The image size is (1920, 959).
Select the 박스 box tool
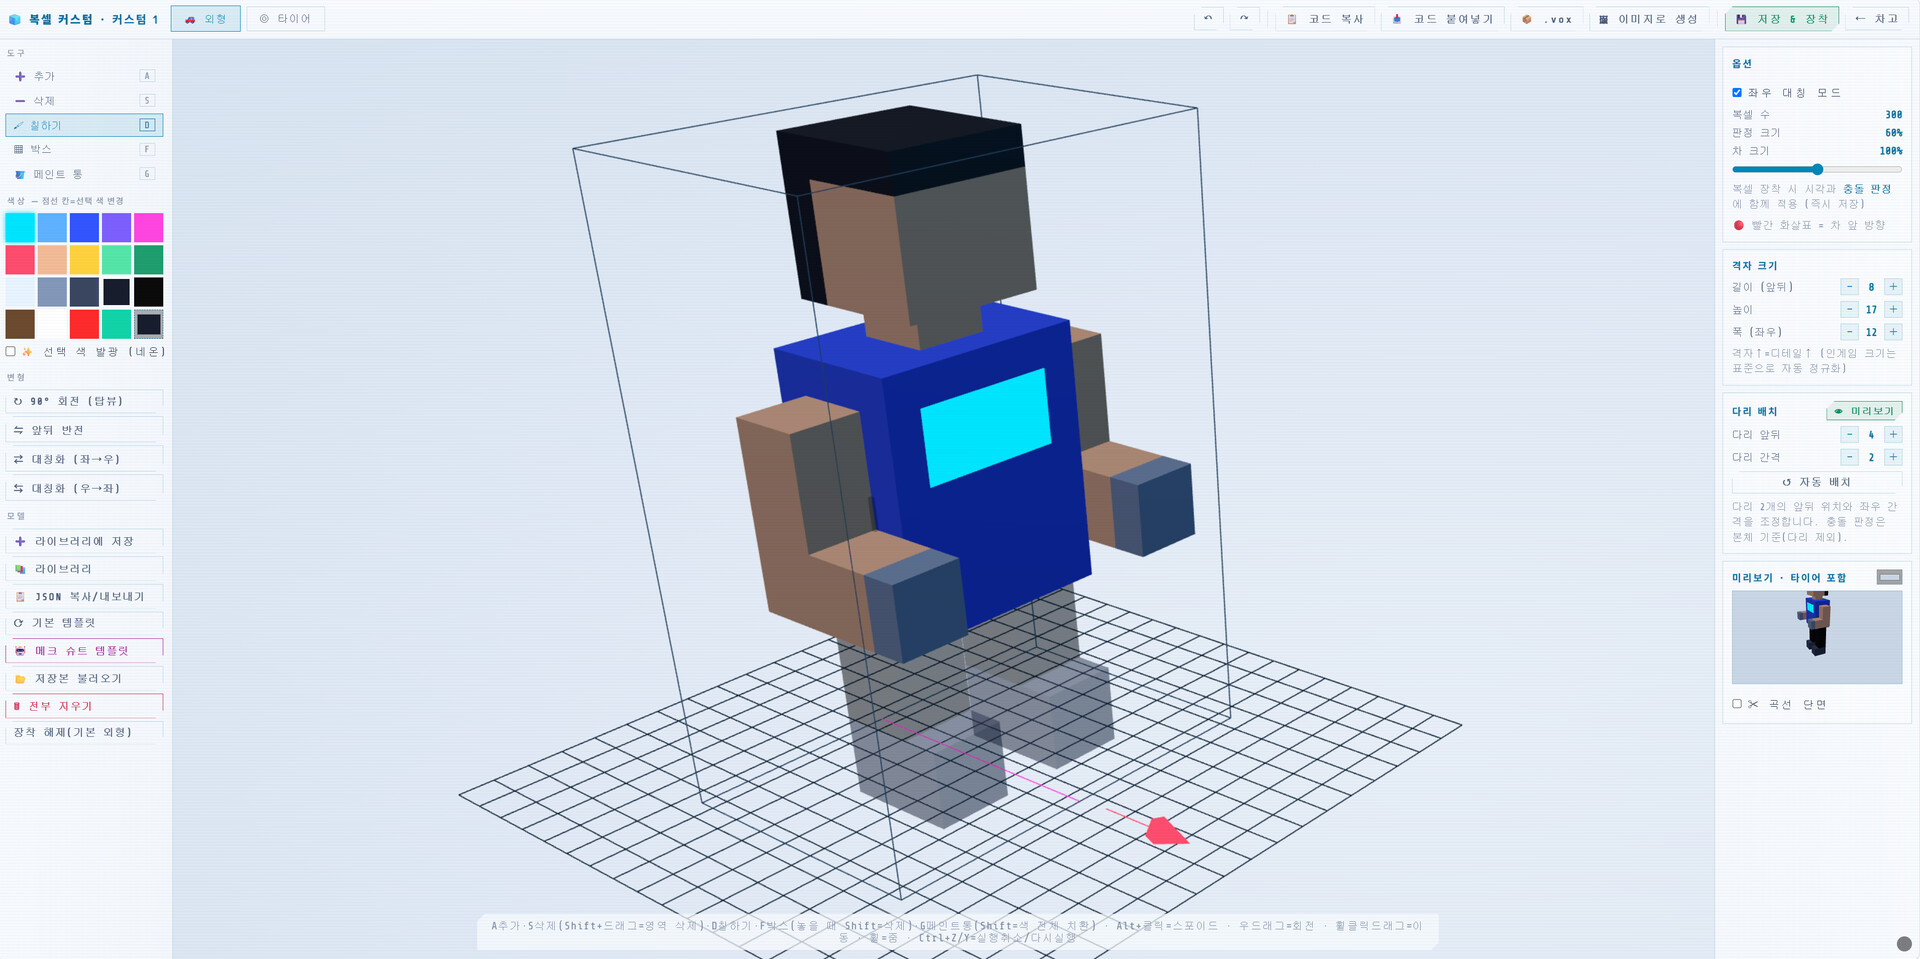tap(84, 149)
